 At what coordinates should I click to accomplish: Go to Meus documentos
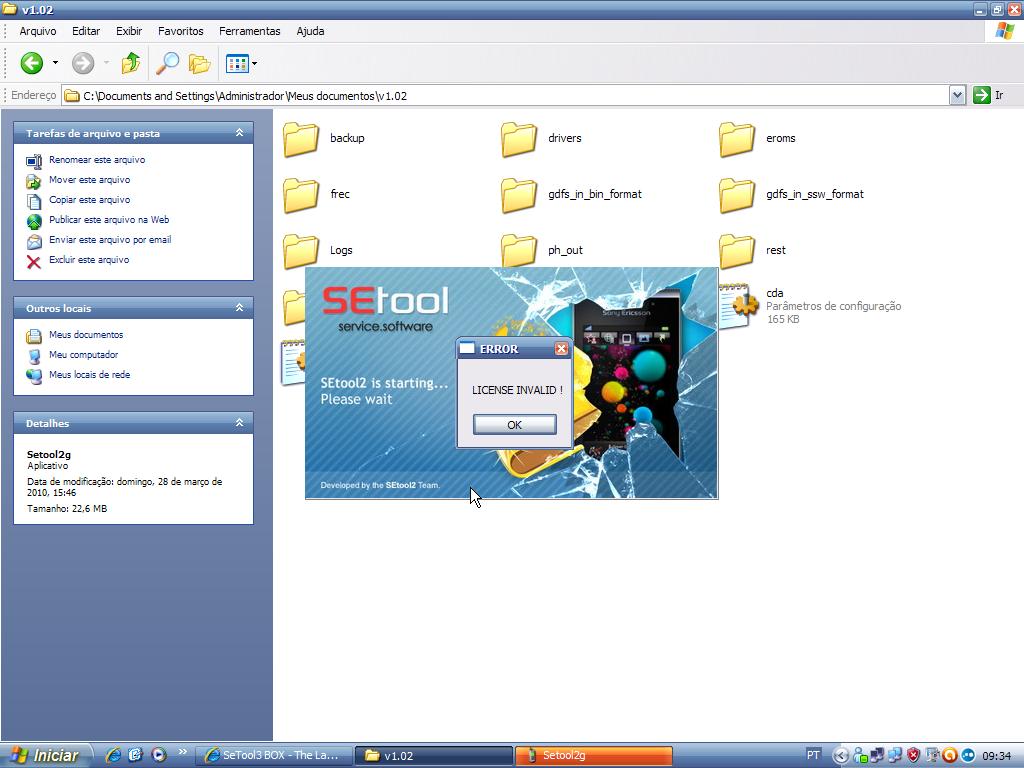click(x=86, y=334)
